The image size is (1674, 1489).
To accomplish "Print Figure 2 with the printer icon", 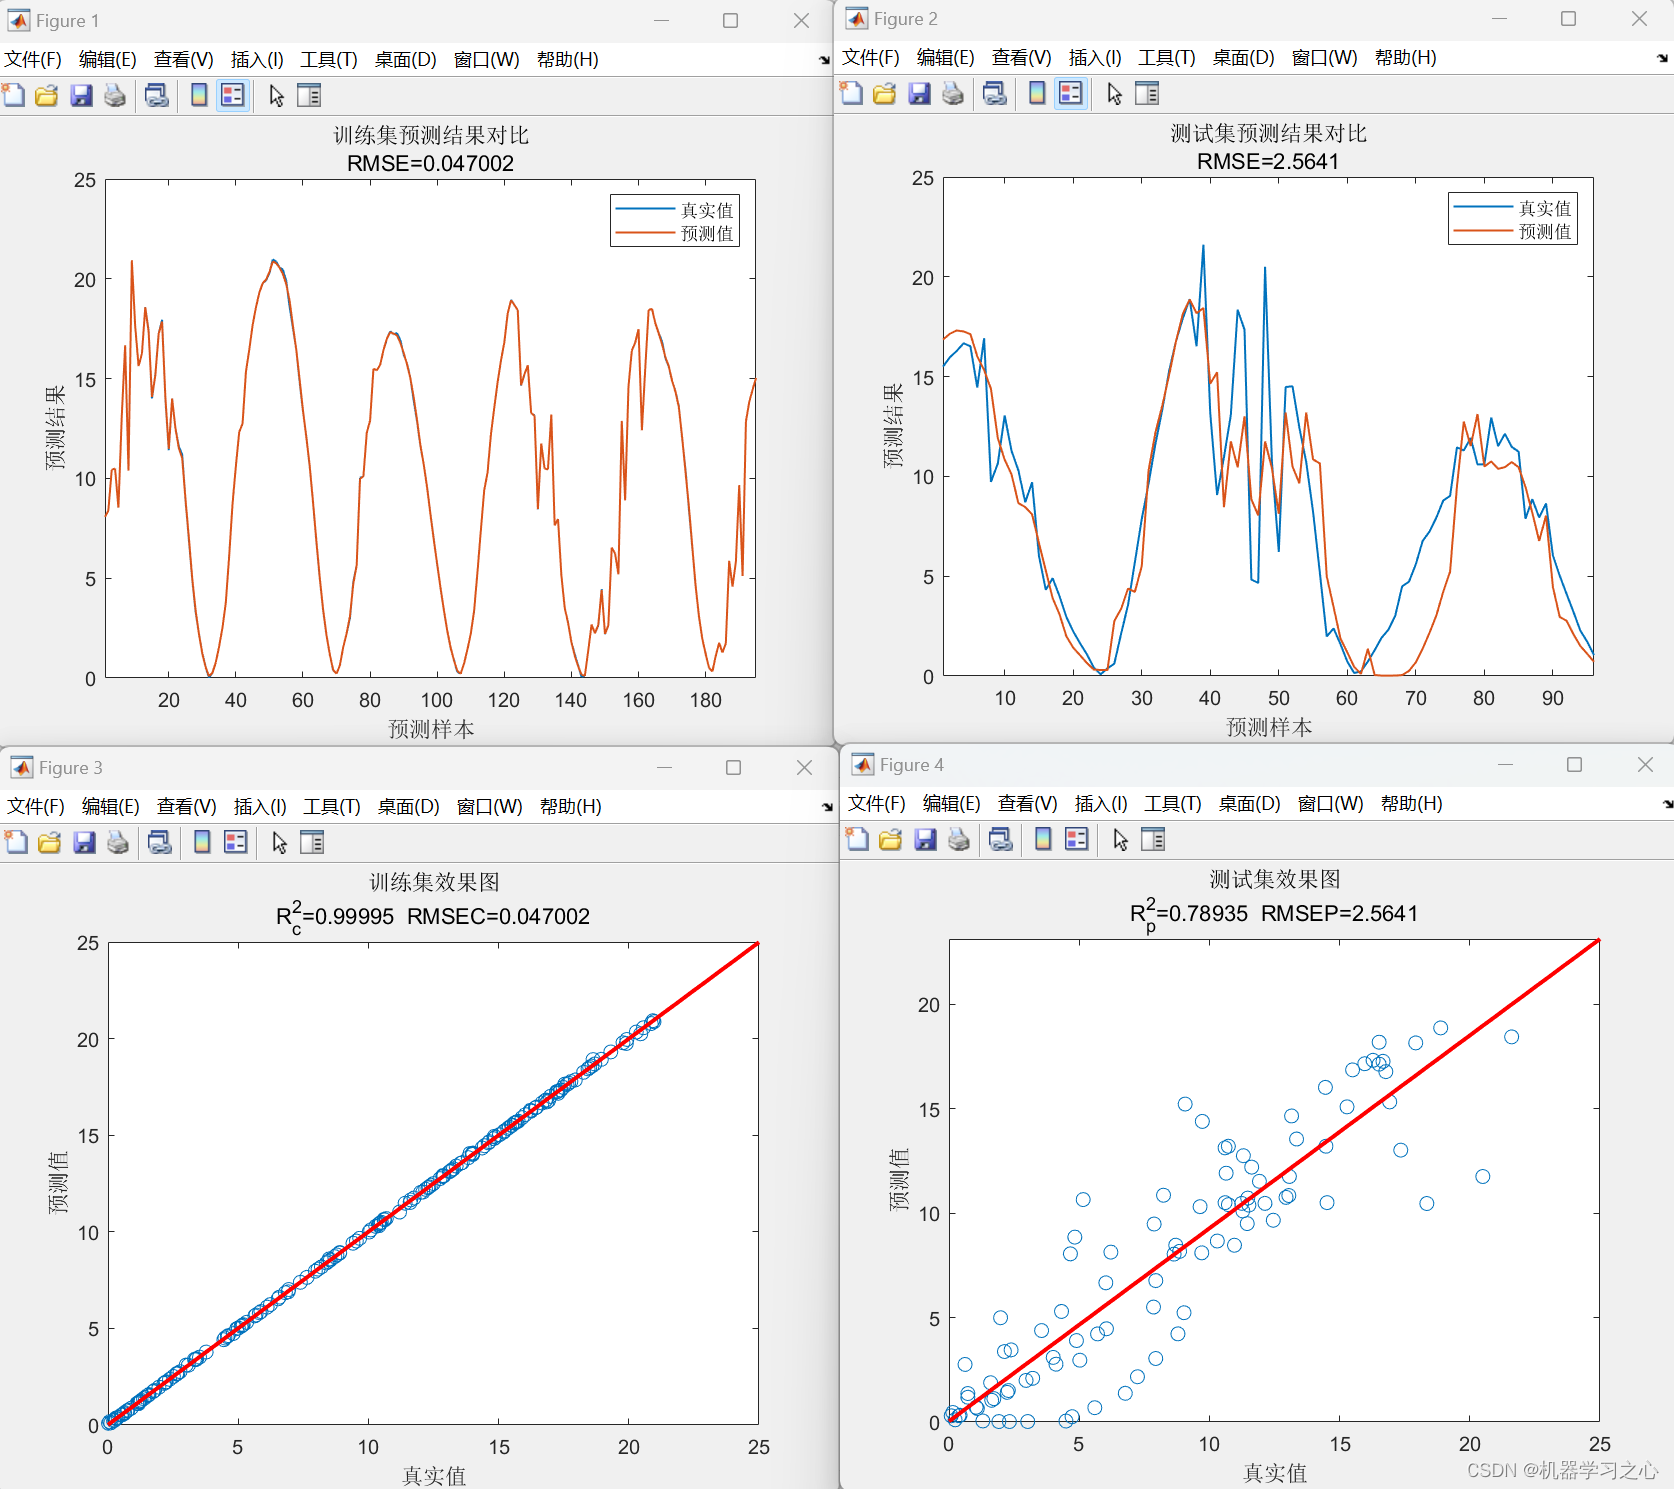I will tap(953, 93).
